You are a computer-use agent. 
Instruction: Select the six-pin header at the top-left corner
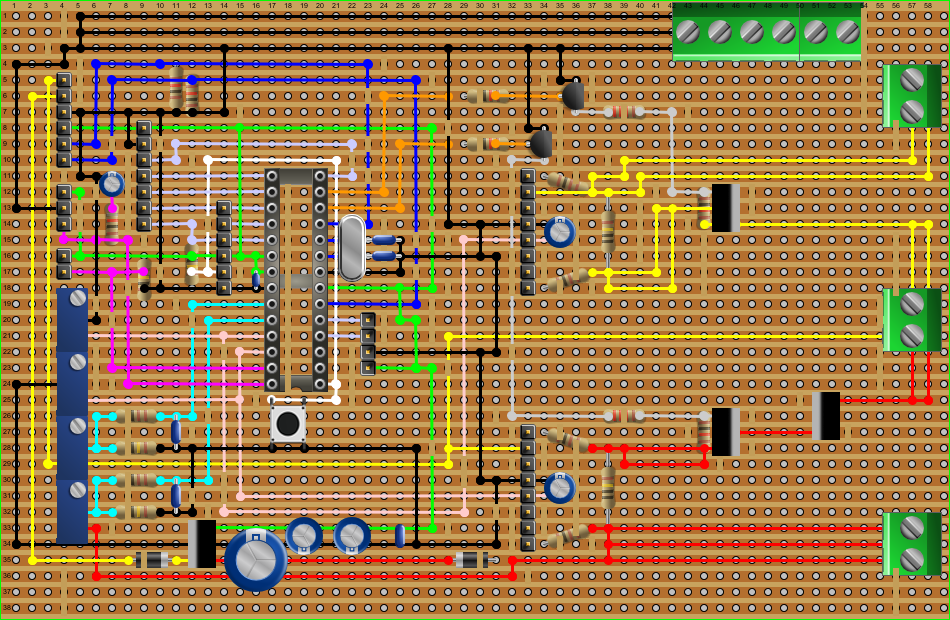(x=64, y=120)
